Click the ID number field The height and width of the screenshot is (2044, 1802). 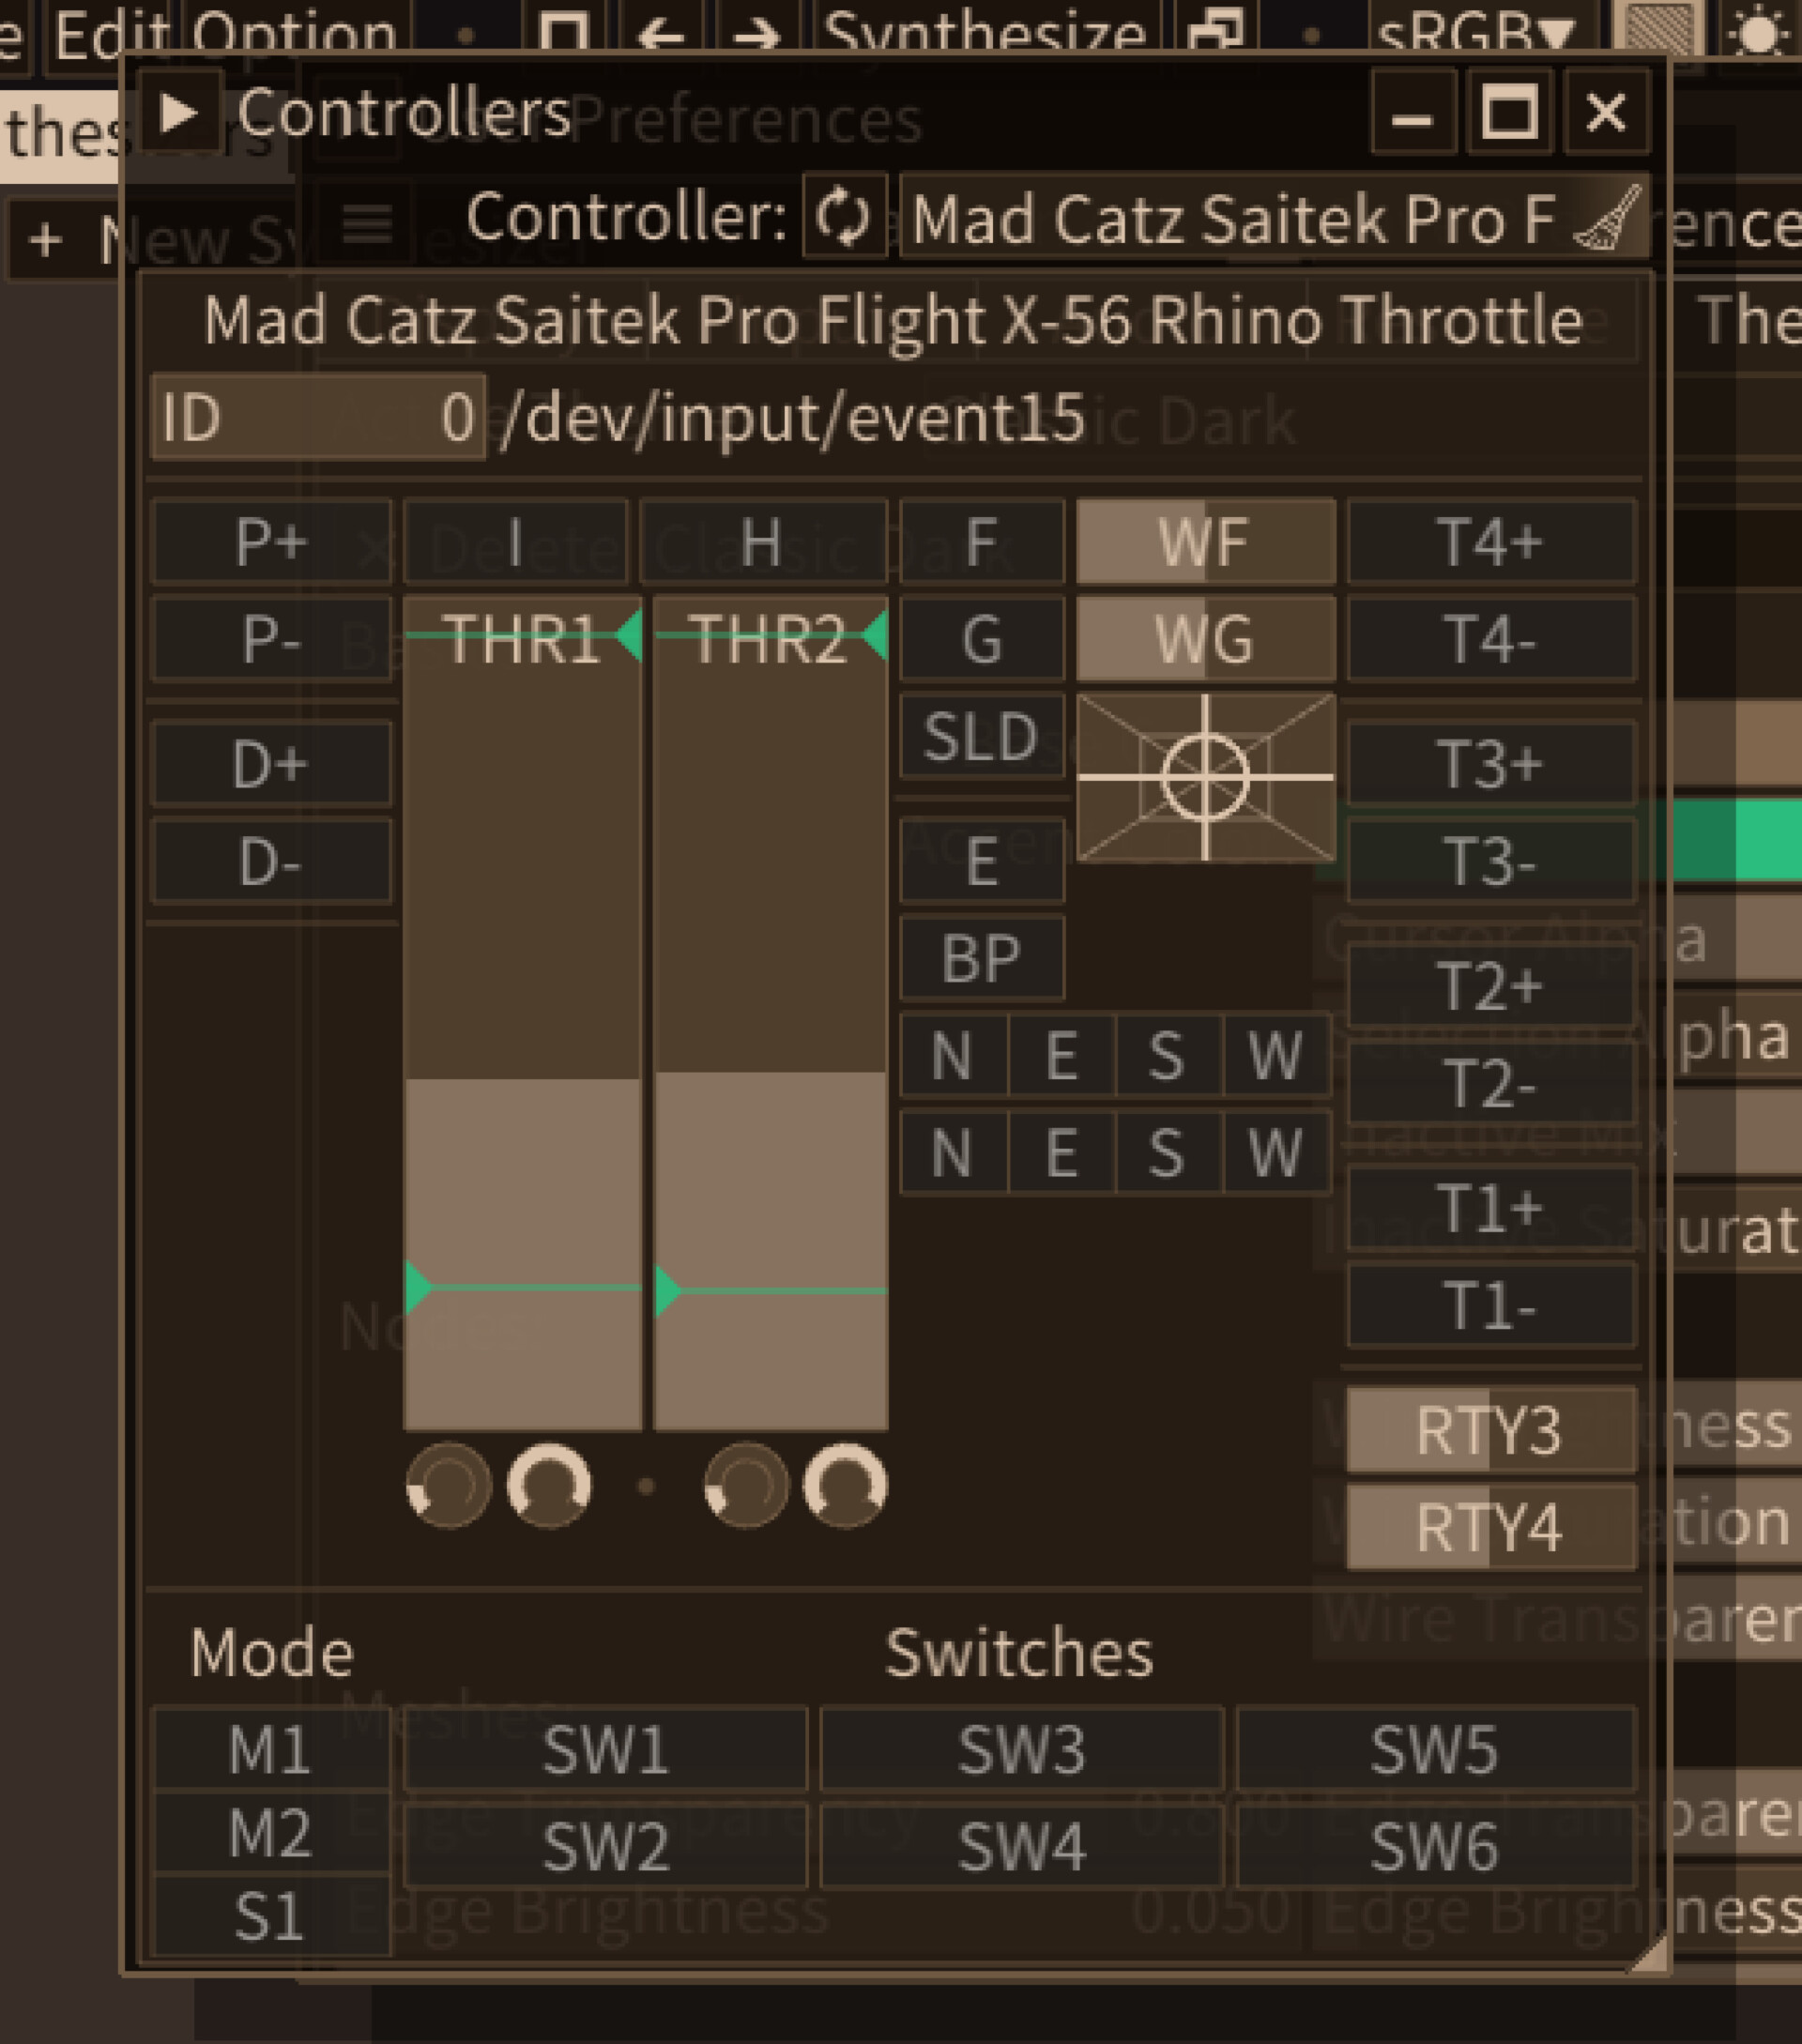click(318, 416)
